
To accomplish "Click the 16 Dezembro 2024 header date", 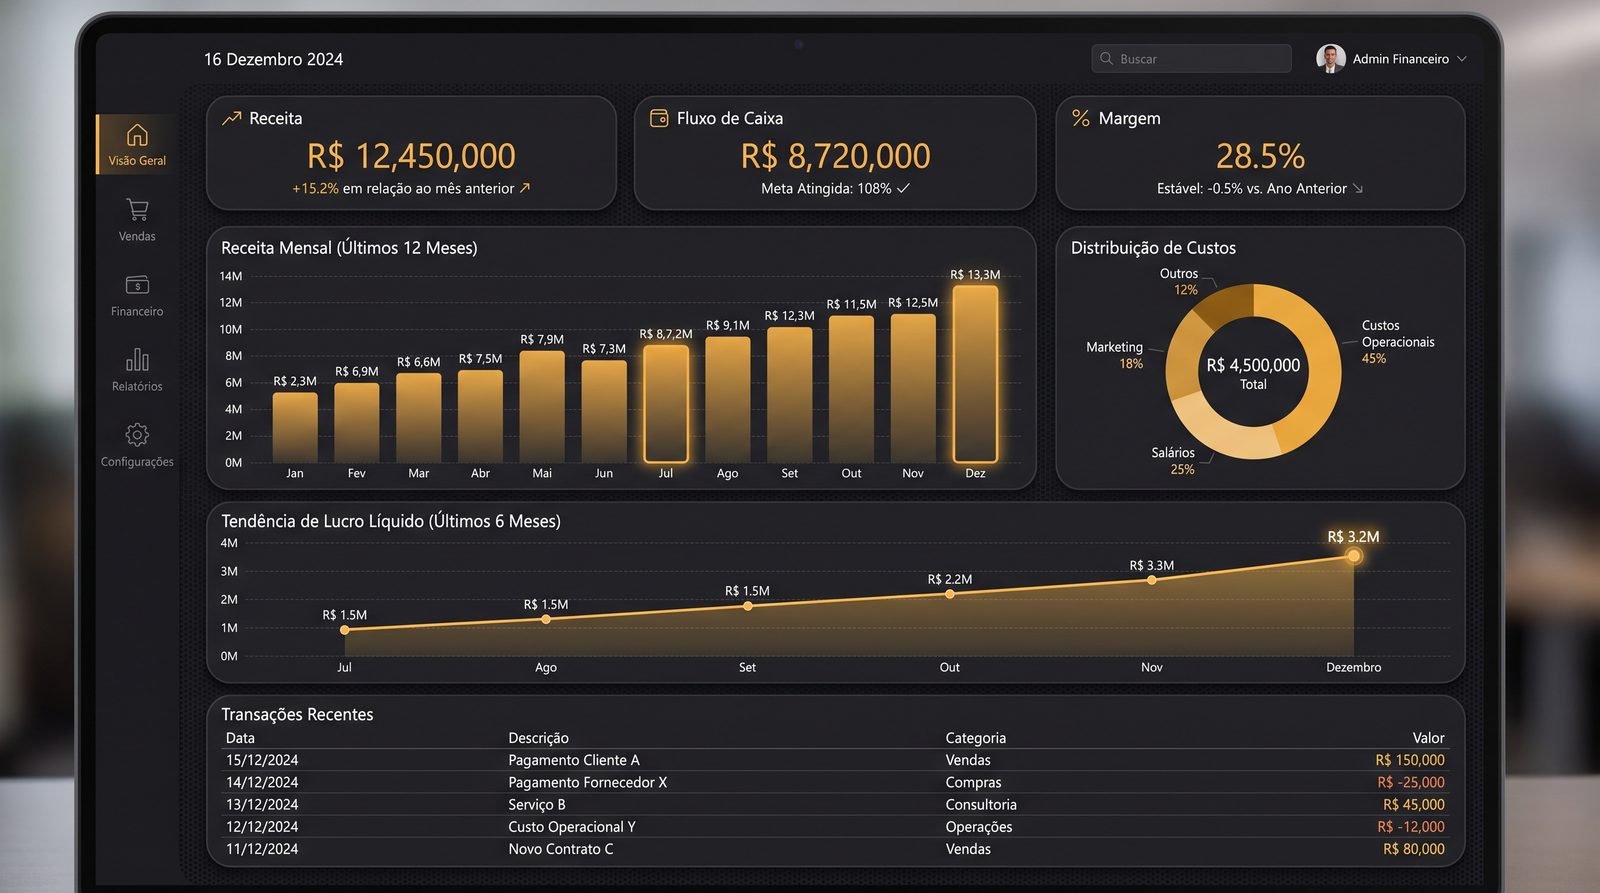I will [273, 59].
